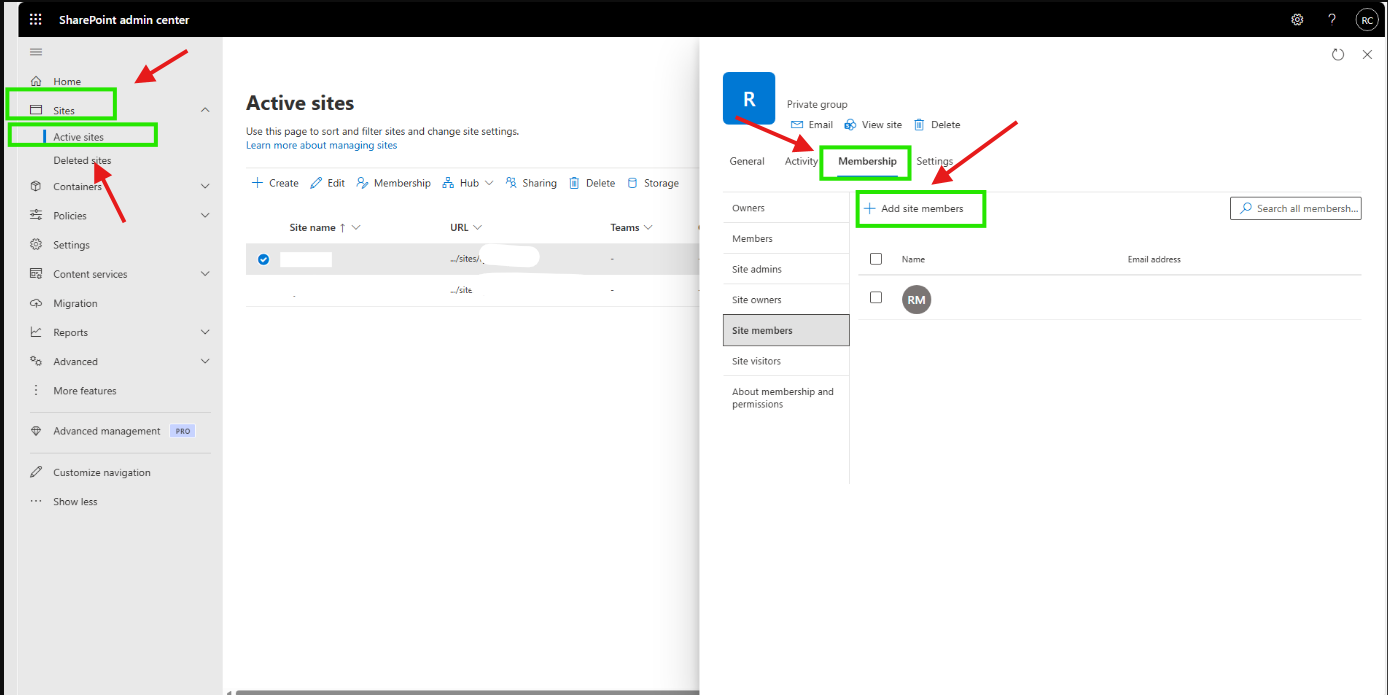This screenshot has width=1388, height=695.
Task: Click the Content services icon
Action: point(36,273)
